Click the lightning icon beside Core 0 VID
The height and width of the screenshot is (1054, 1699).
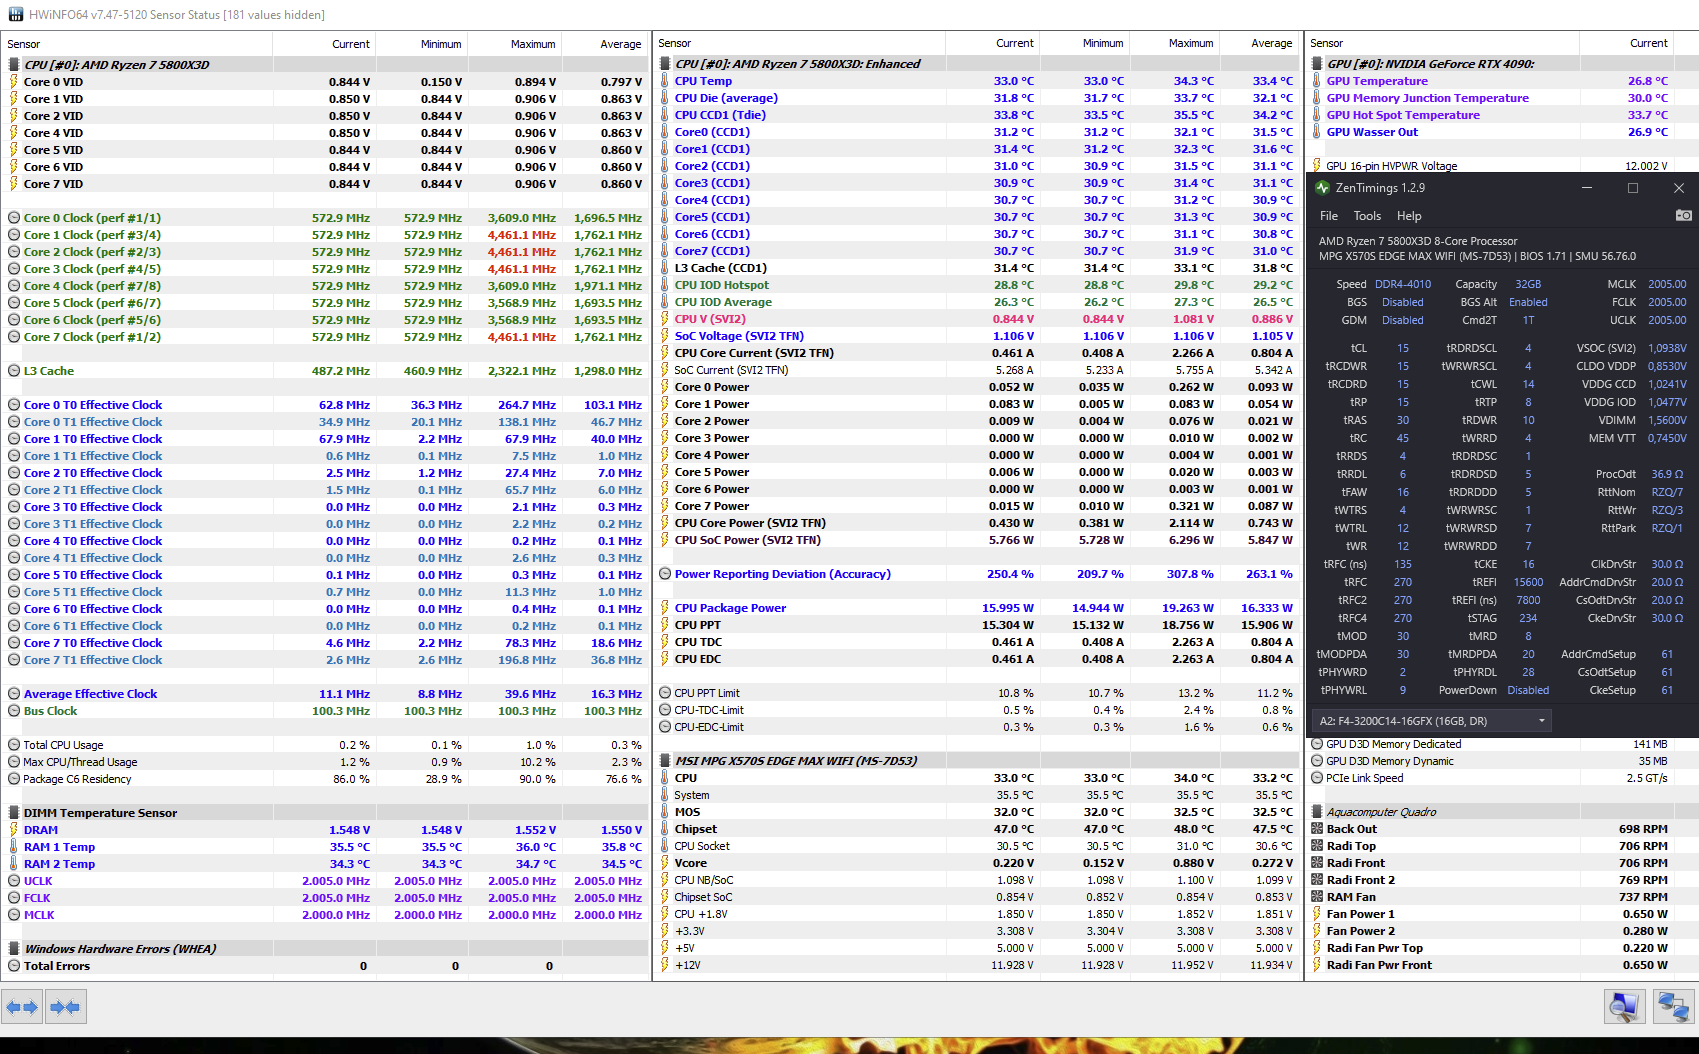point(14,82)
